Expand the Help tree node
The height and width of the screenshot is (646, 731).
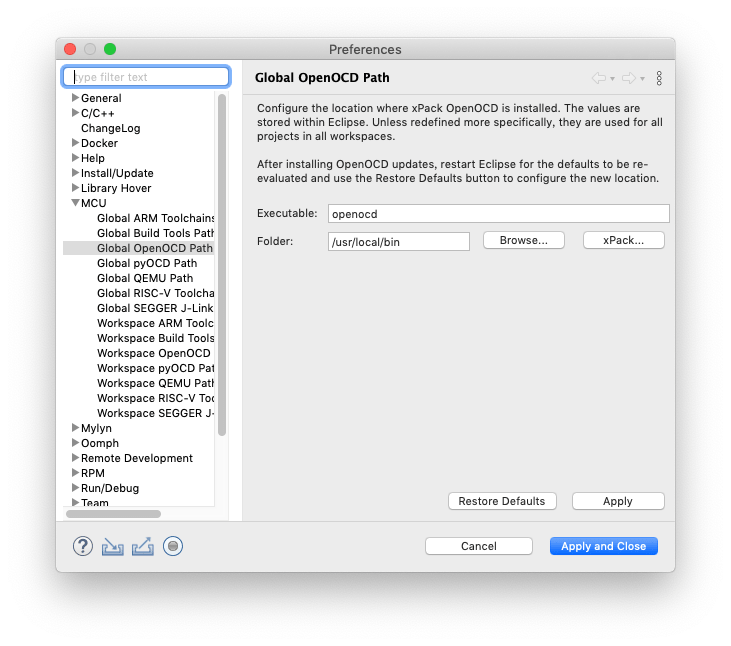point(75,158)
